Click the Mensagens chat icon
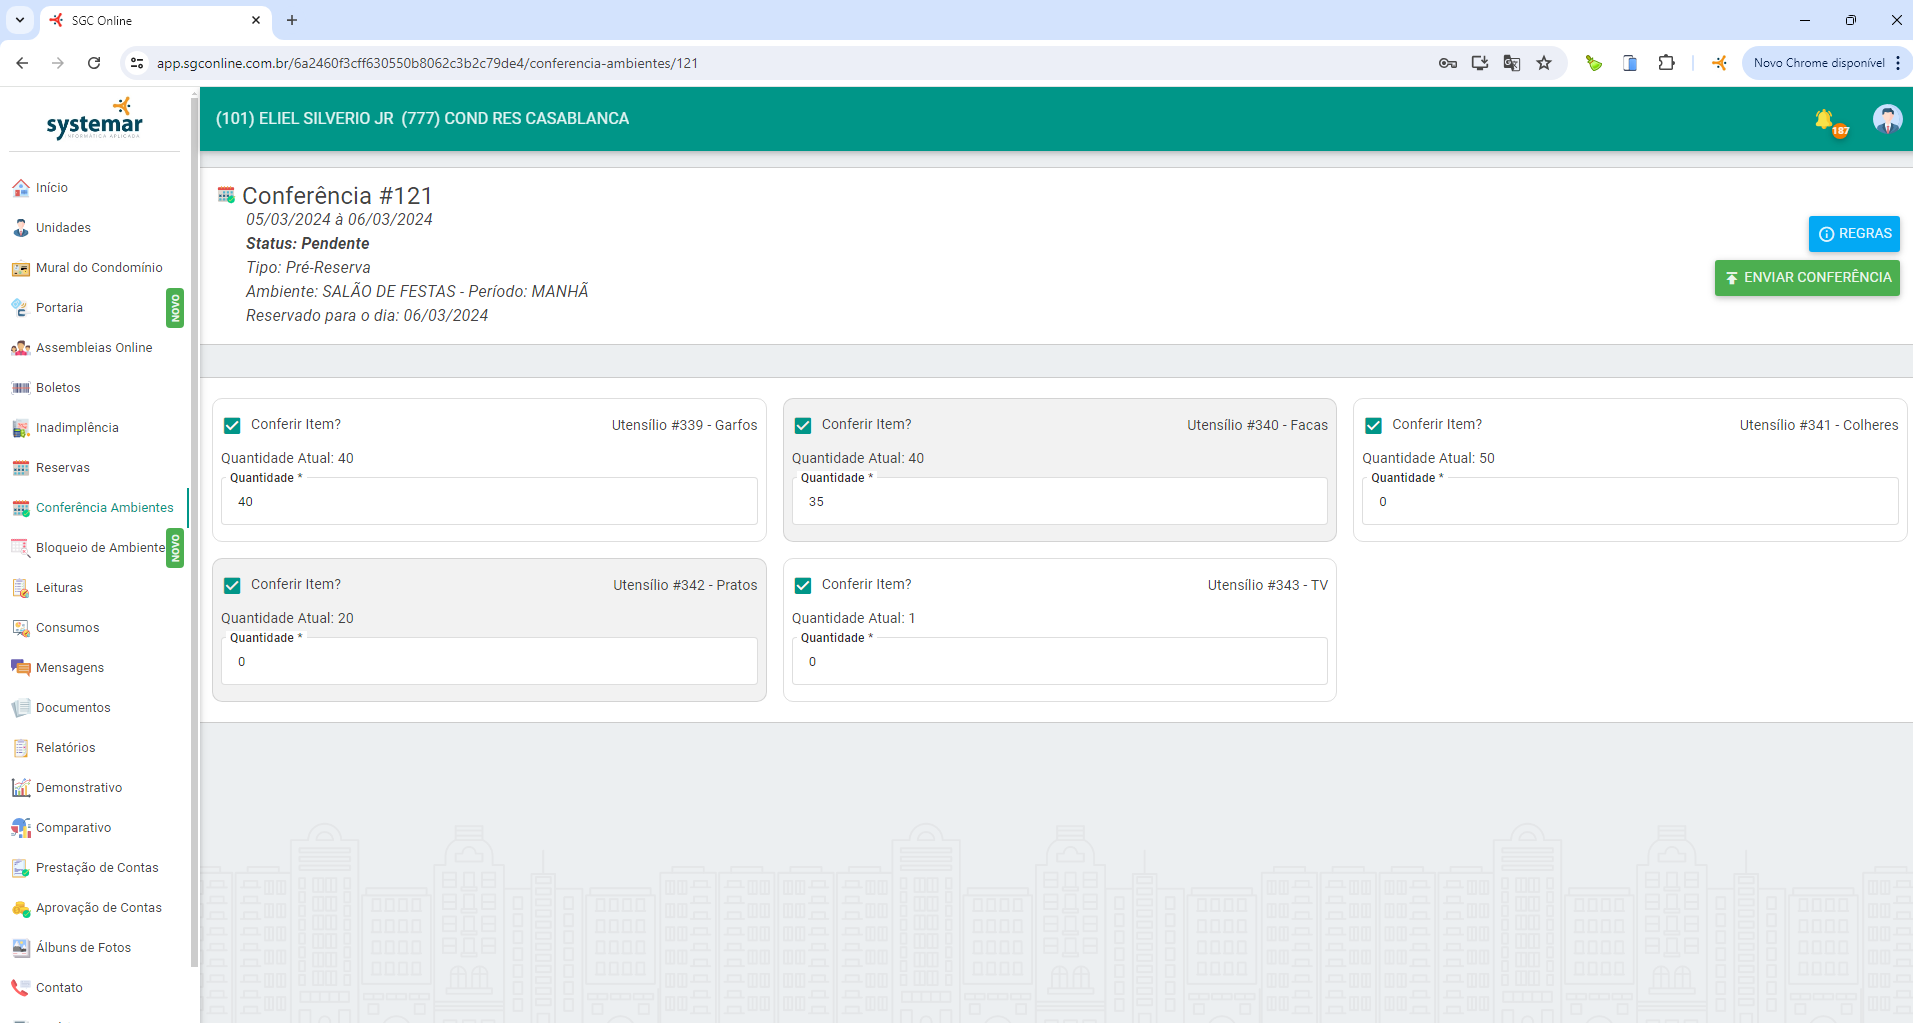The width and height of the screenshot is (1913, 1023). click(x=20, y=668)
